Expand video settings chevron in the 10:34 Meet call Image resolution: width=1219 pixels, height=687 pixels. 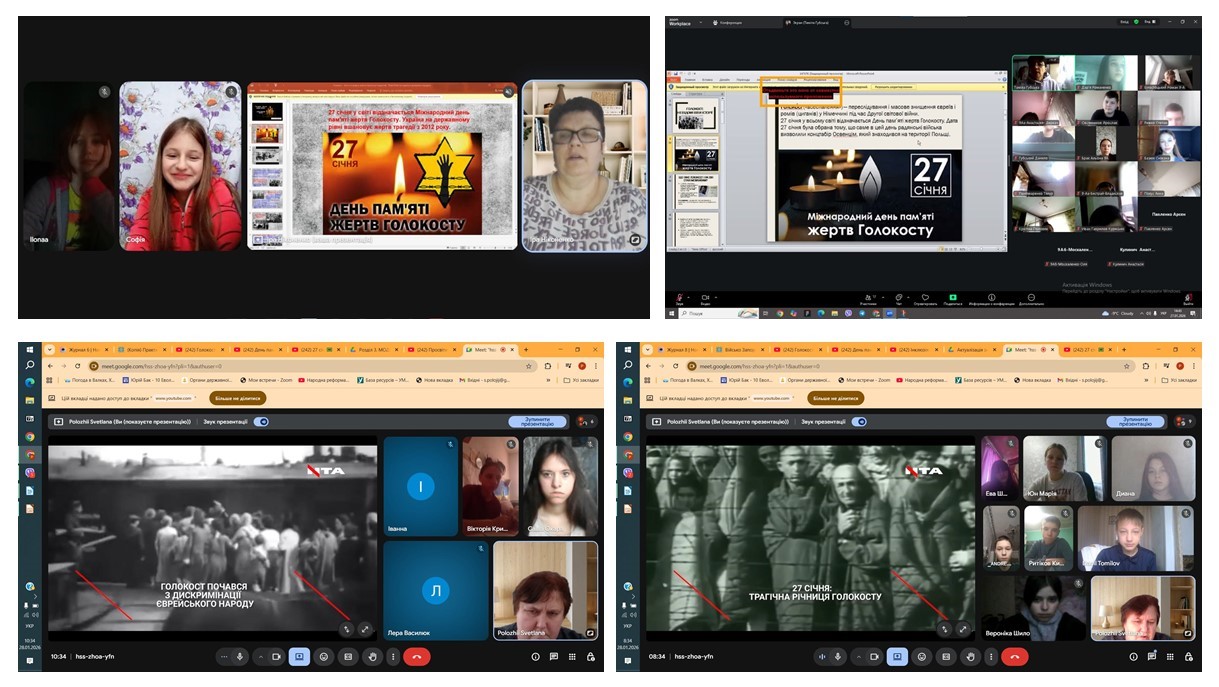[261, 657]
